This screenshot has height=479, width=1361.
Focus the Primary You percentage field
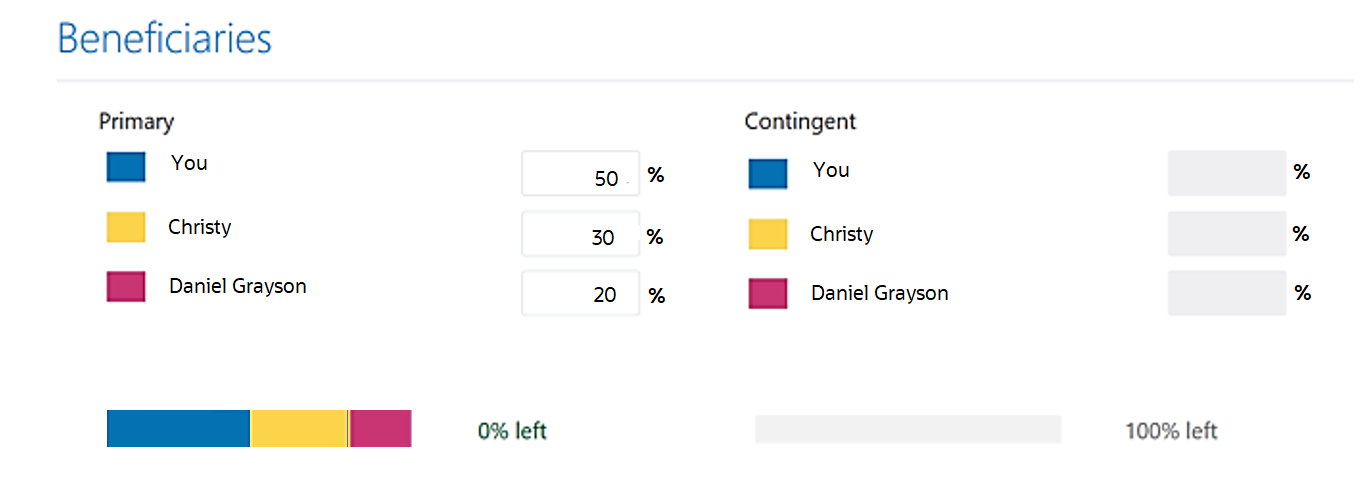coord(580,176)
